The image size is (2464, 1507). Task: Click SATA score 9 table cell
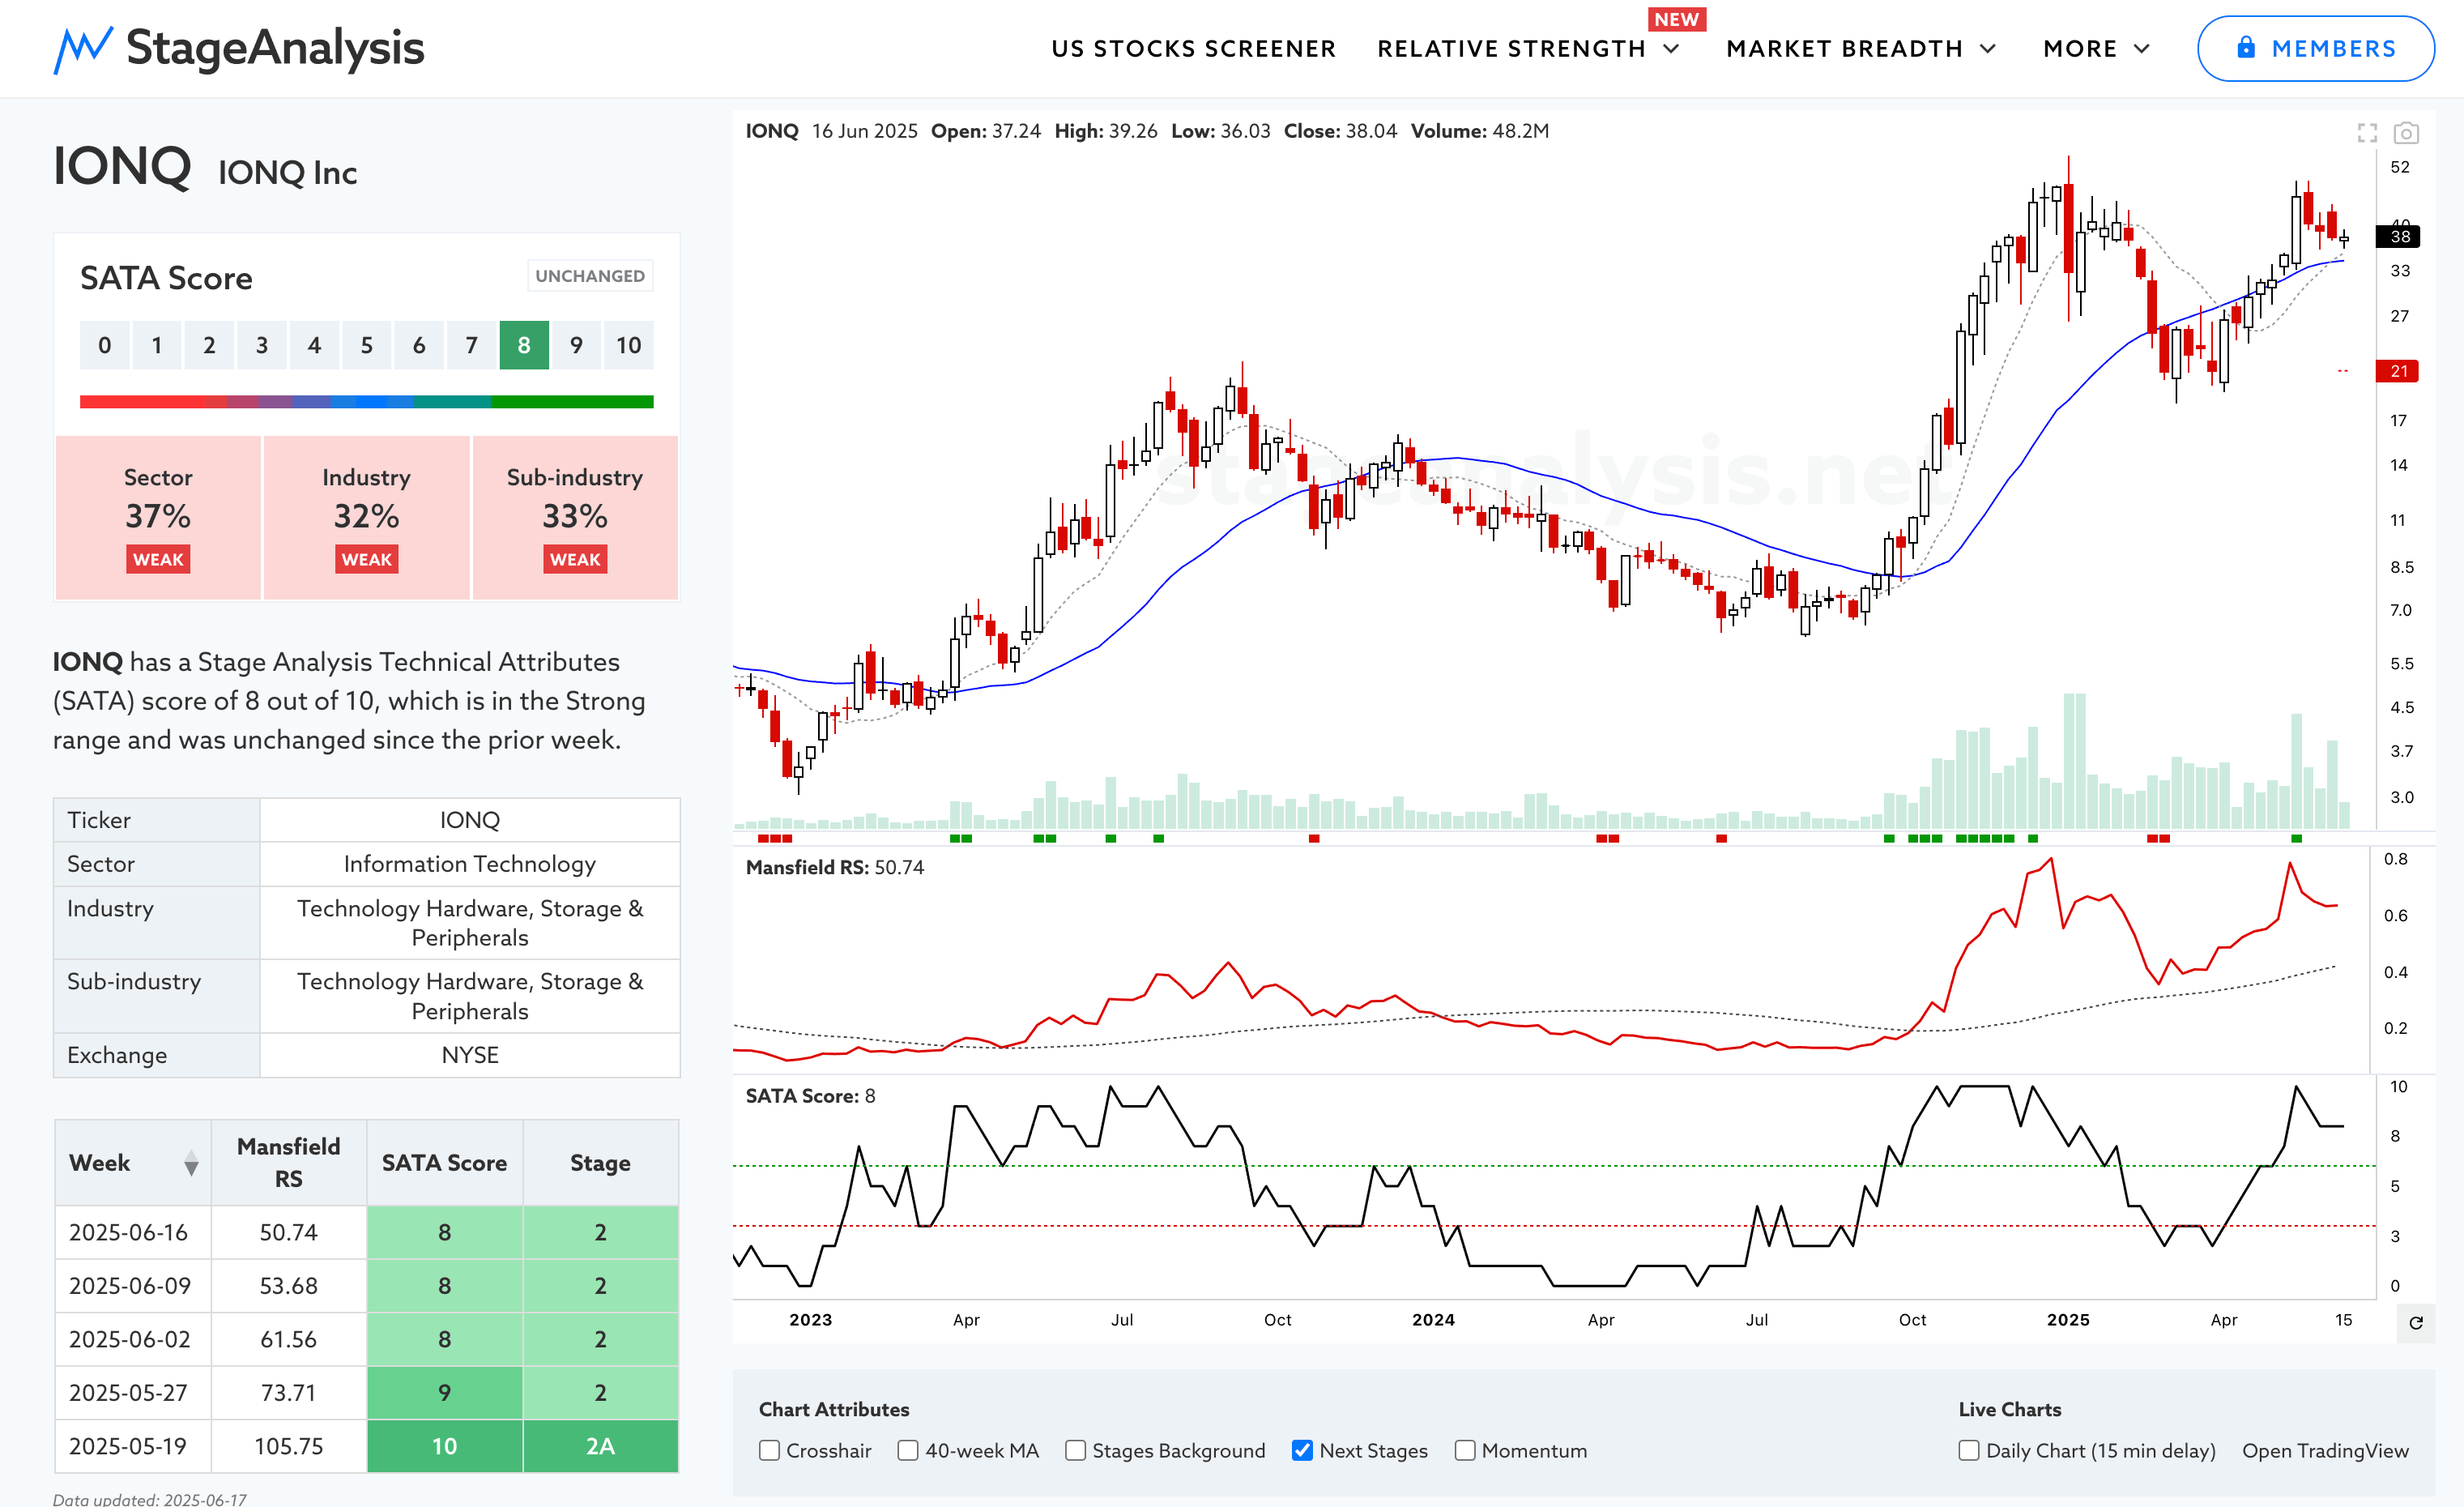(x=444, y=1392)
